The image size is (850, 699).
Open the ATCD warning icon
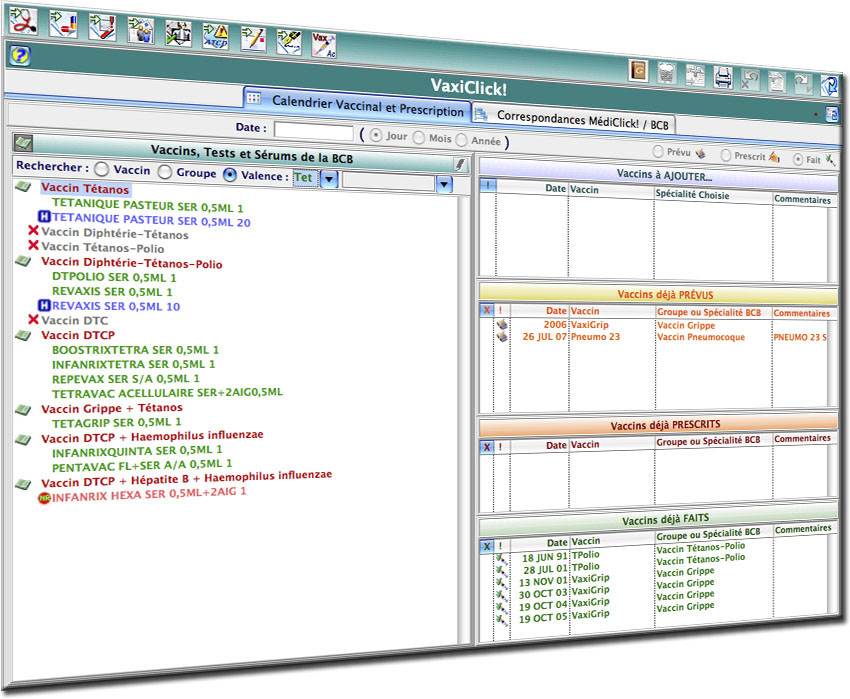point(215,36)
